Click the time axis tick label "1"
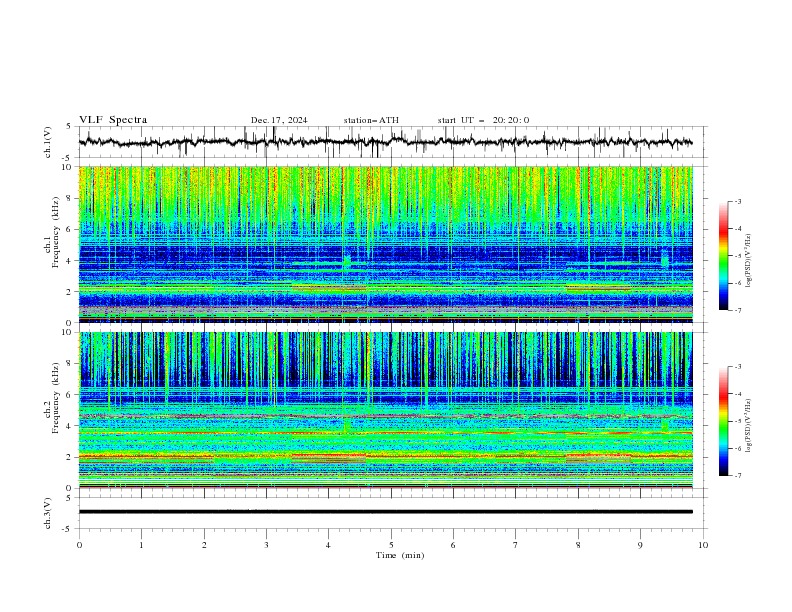 tap(141, 545)
